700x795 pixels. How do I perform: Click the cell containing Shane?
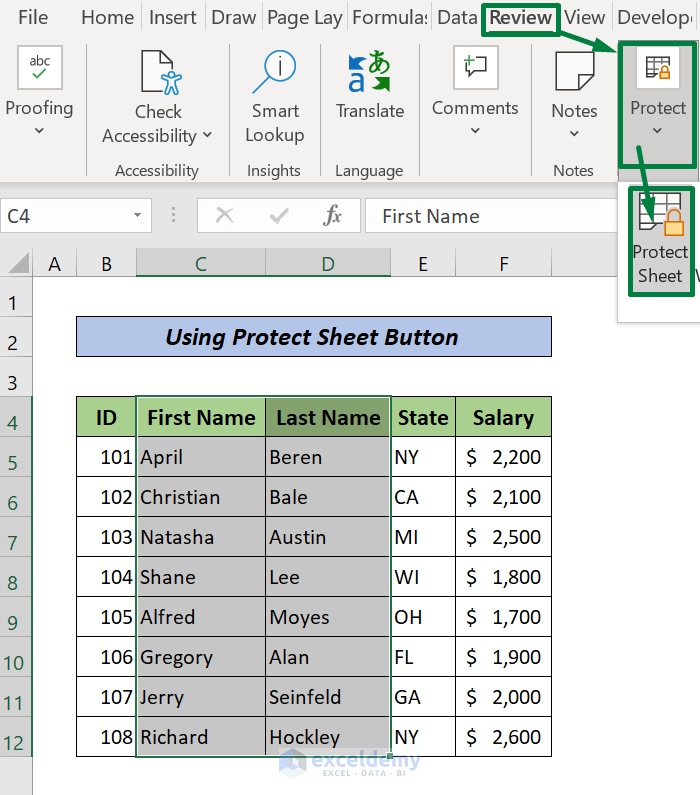point(201,577)
